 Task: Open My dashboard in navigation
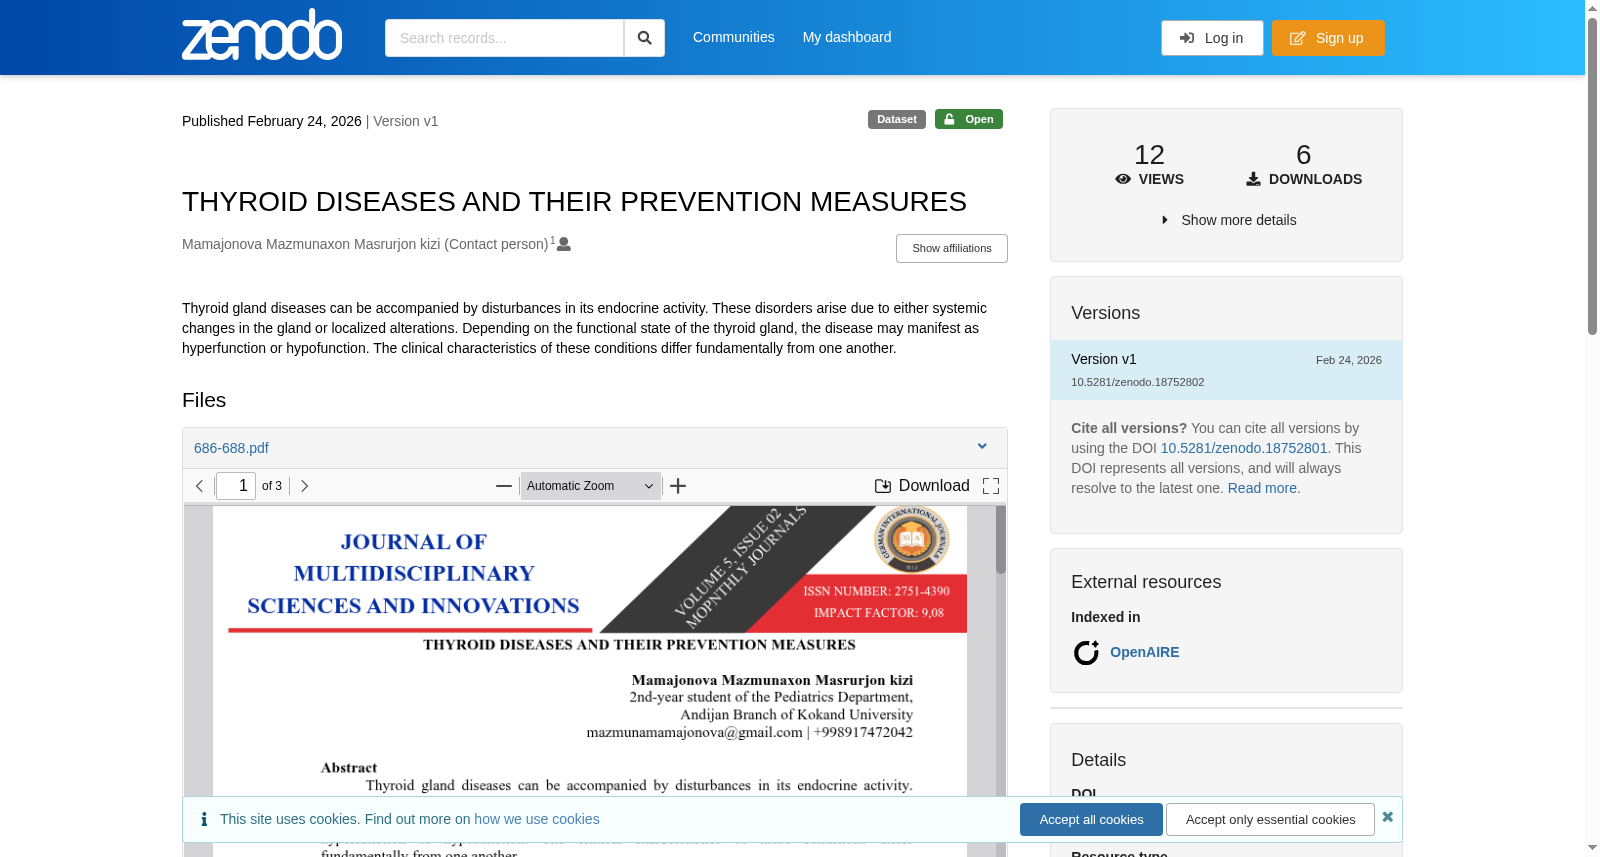click(846, 37)
